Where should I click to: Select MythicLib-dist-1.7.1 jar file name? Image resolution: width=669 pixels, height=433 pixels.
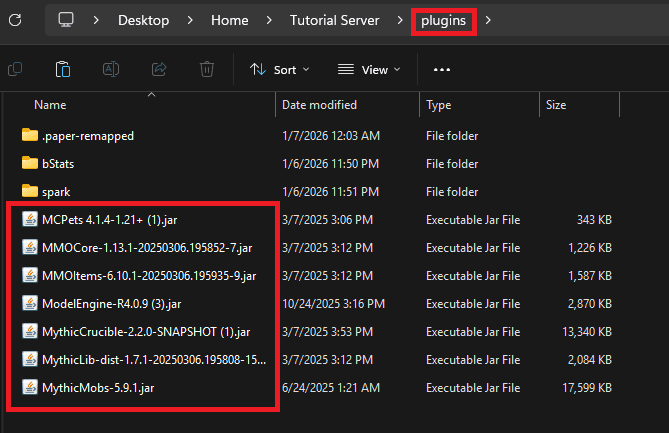[x=154, y=360]
